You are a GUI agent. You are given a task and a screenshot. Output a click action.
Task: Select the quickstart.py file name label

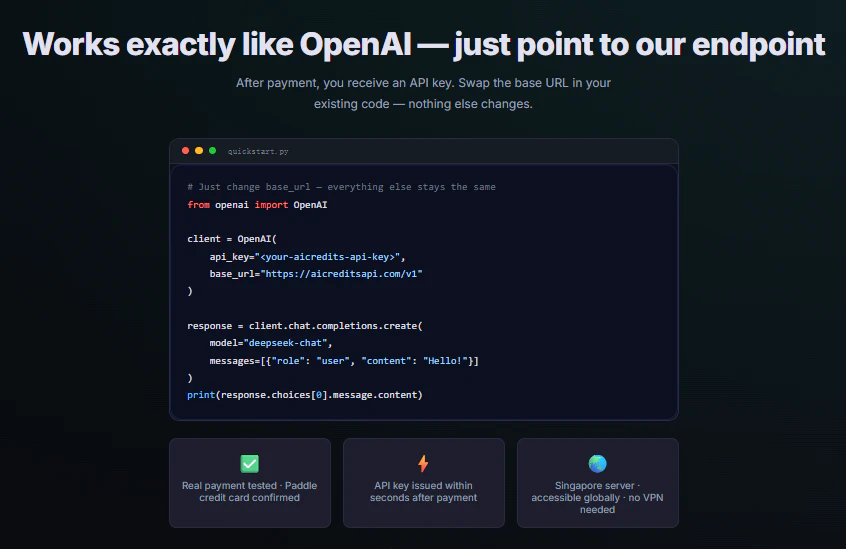(258, 152)
